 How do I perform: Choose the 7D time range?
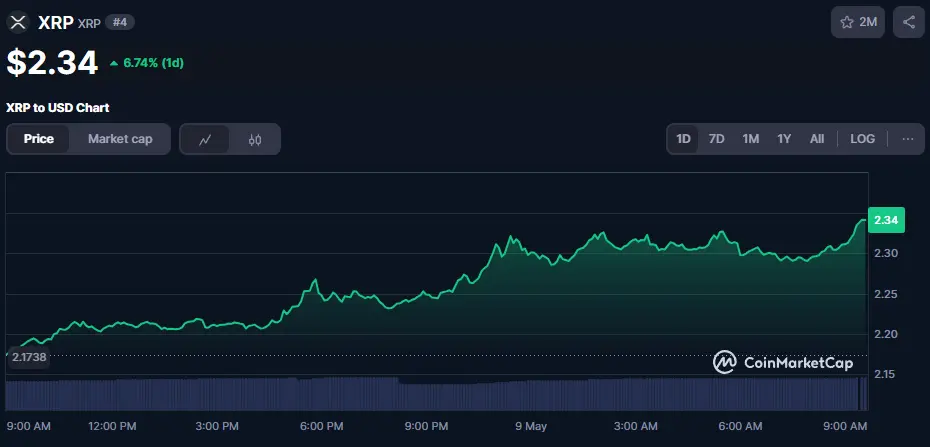[716, 139]
